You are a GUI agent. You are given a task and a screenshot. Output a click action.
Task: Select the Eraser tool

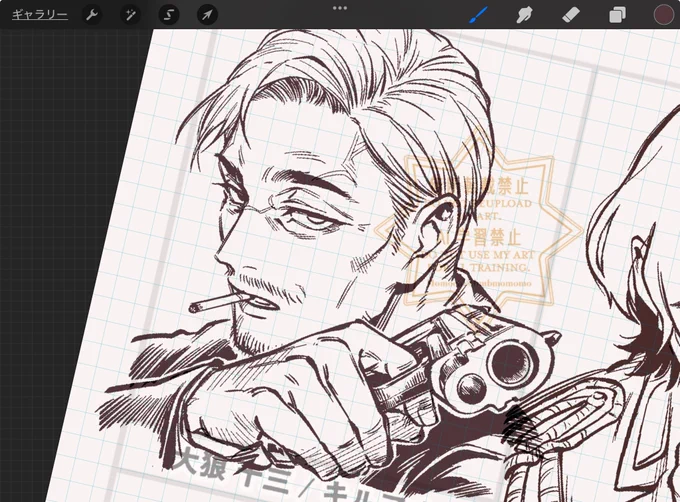pos(570,15)
